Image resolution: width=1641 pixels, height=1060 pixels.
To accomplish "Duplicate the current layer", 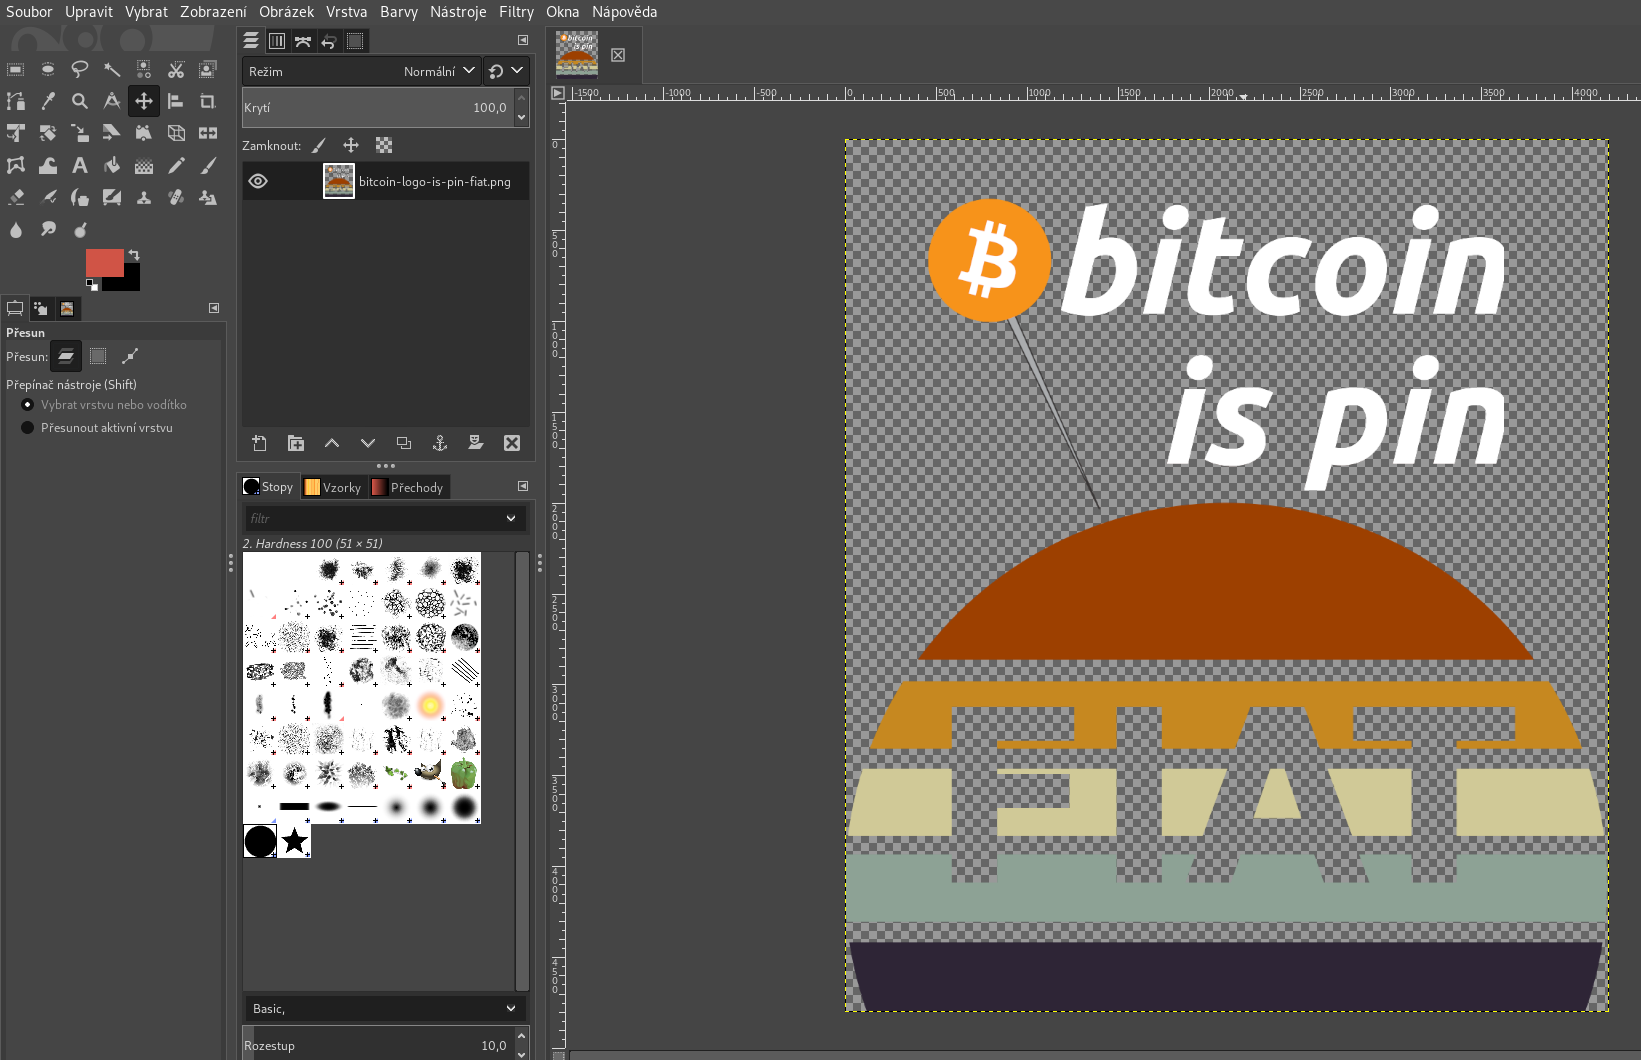I will point(403,443).
